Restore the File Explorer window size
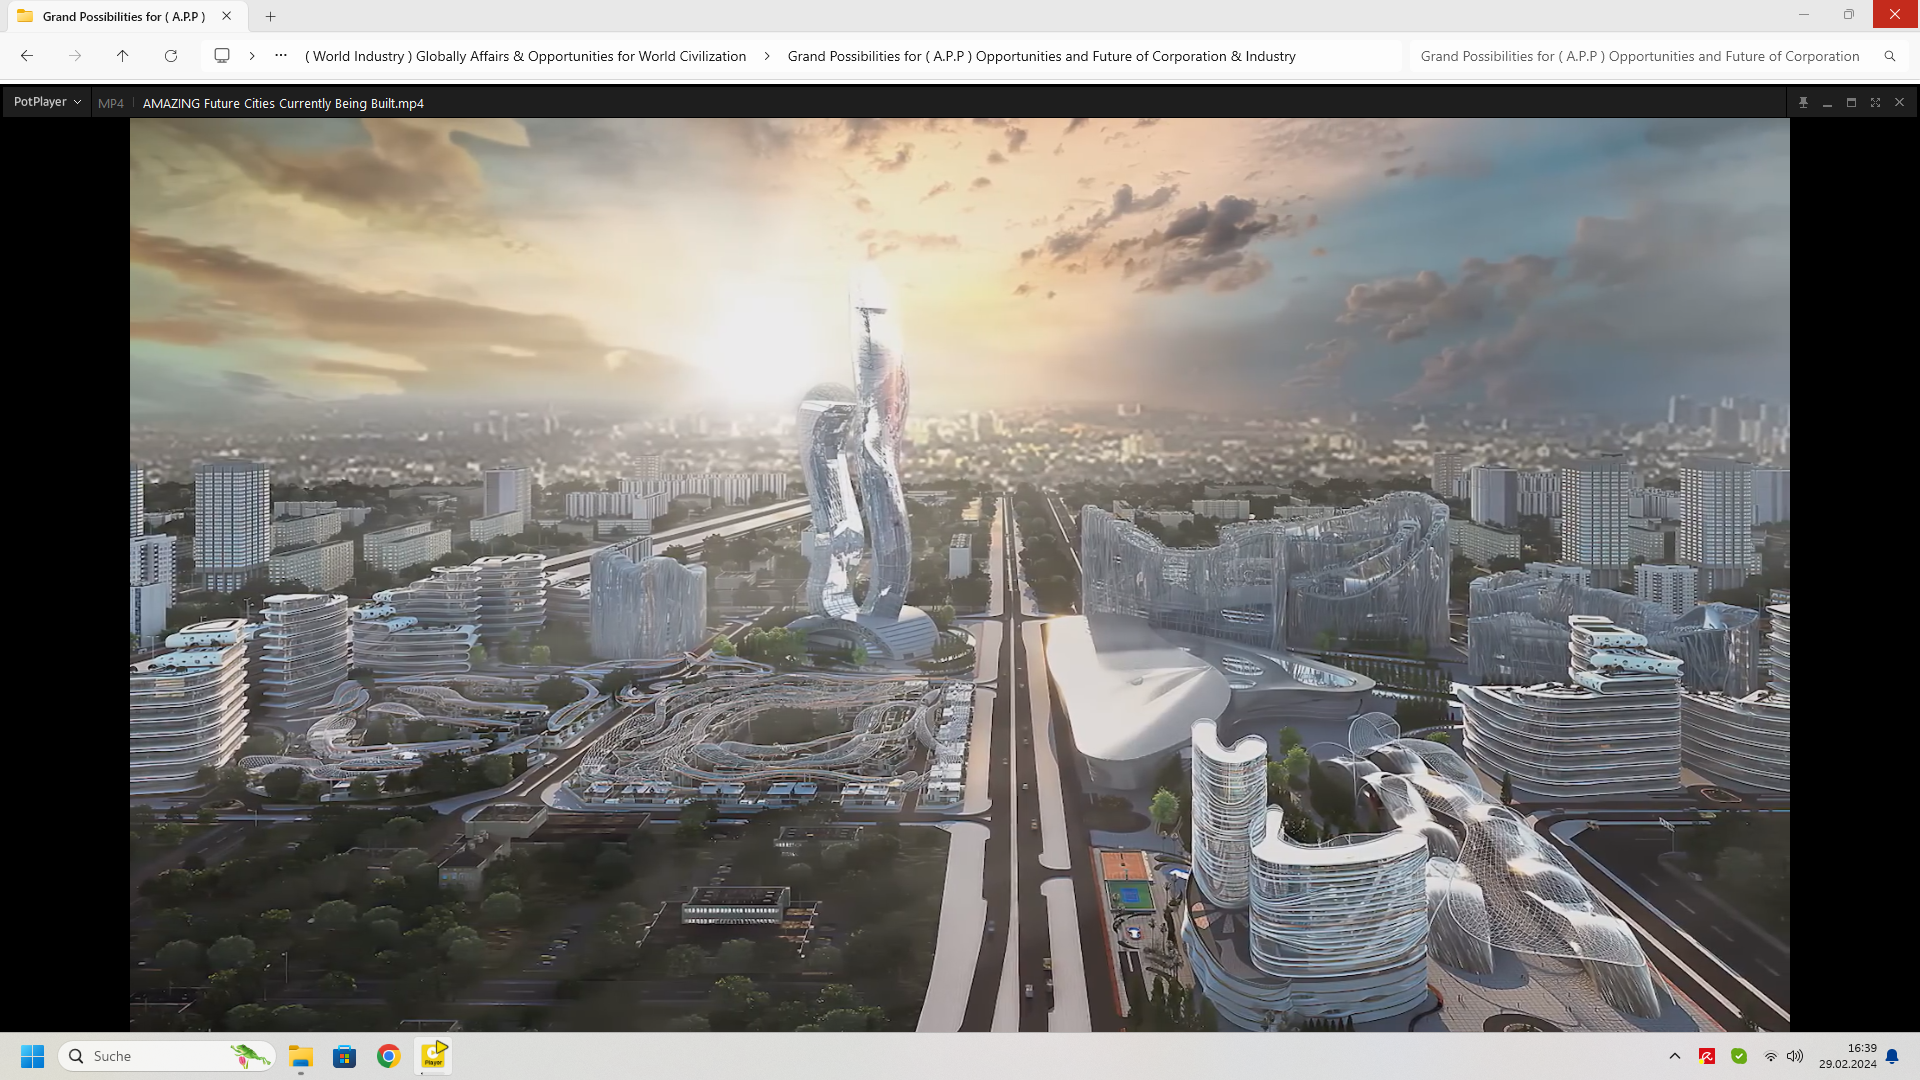This screenshot has width=1920, height=1080. [x=1849, y=14]
